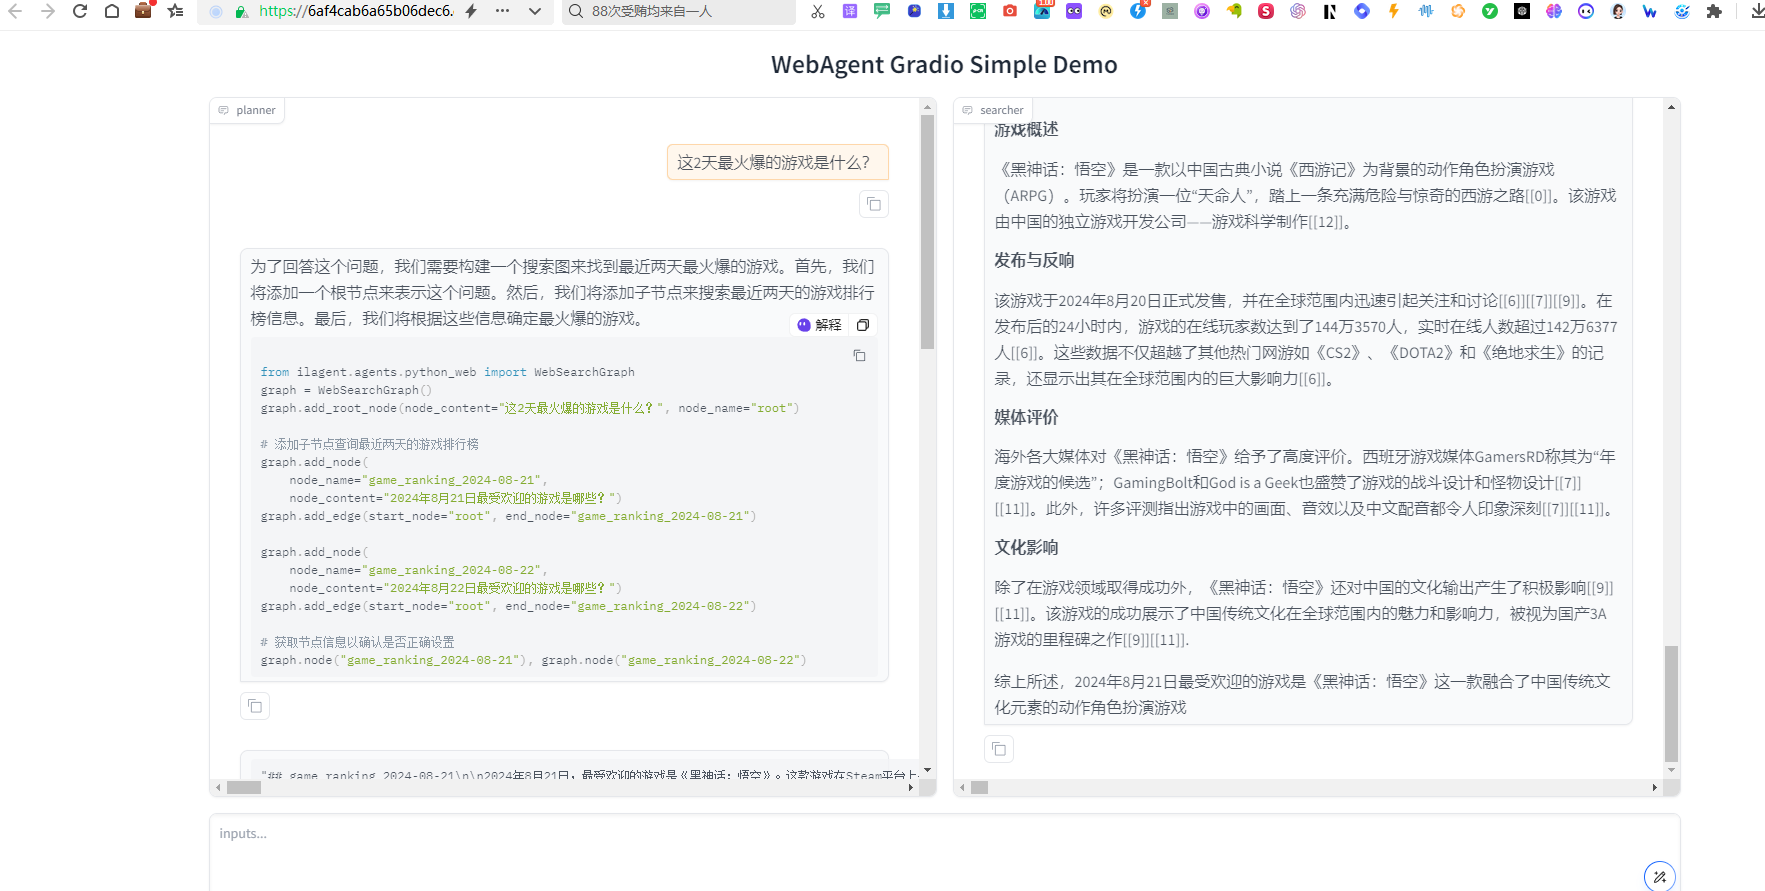Screen dimensions: 1765x891
Task: Click the searcher panel horizontal scrollbar thumb
Action: (980, 787)
